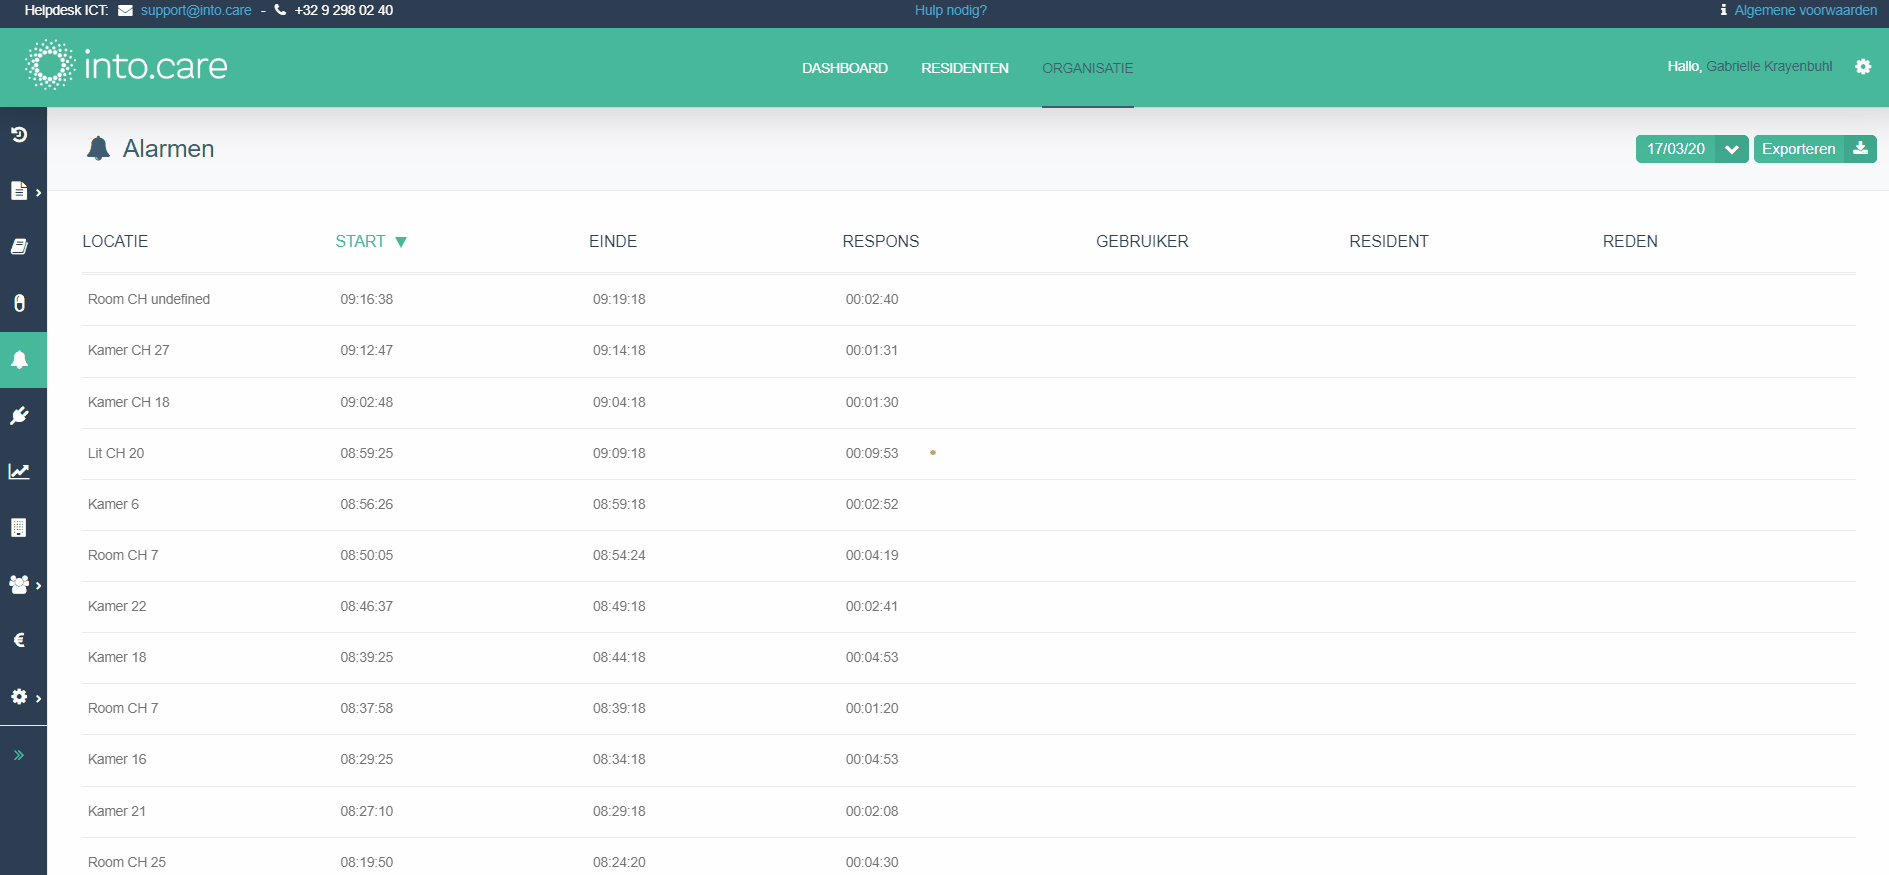Sort by the LOCATIE column header
This screenshot has width=1889, height=875.
[115, 241]
